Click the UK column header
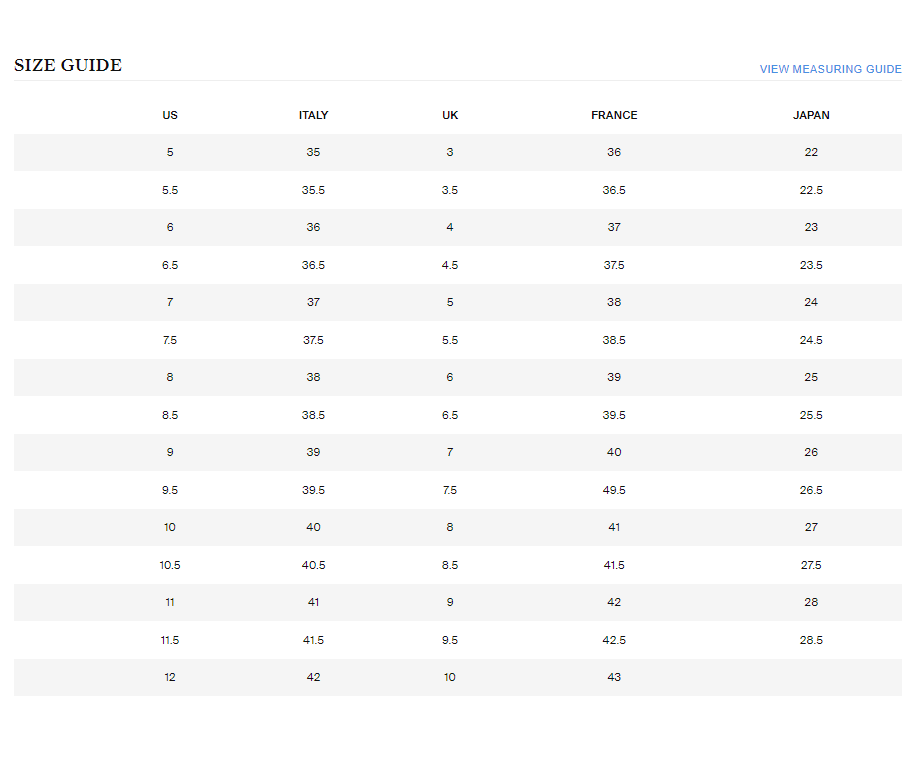The height and width of the screenshot is (772, 912). tap(450, 115)
